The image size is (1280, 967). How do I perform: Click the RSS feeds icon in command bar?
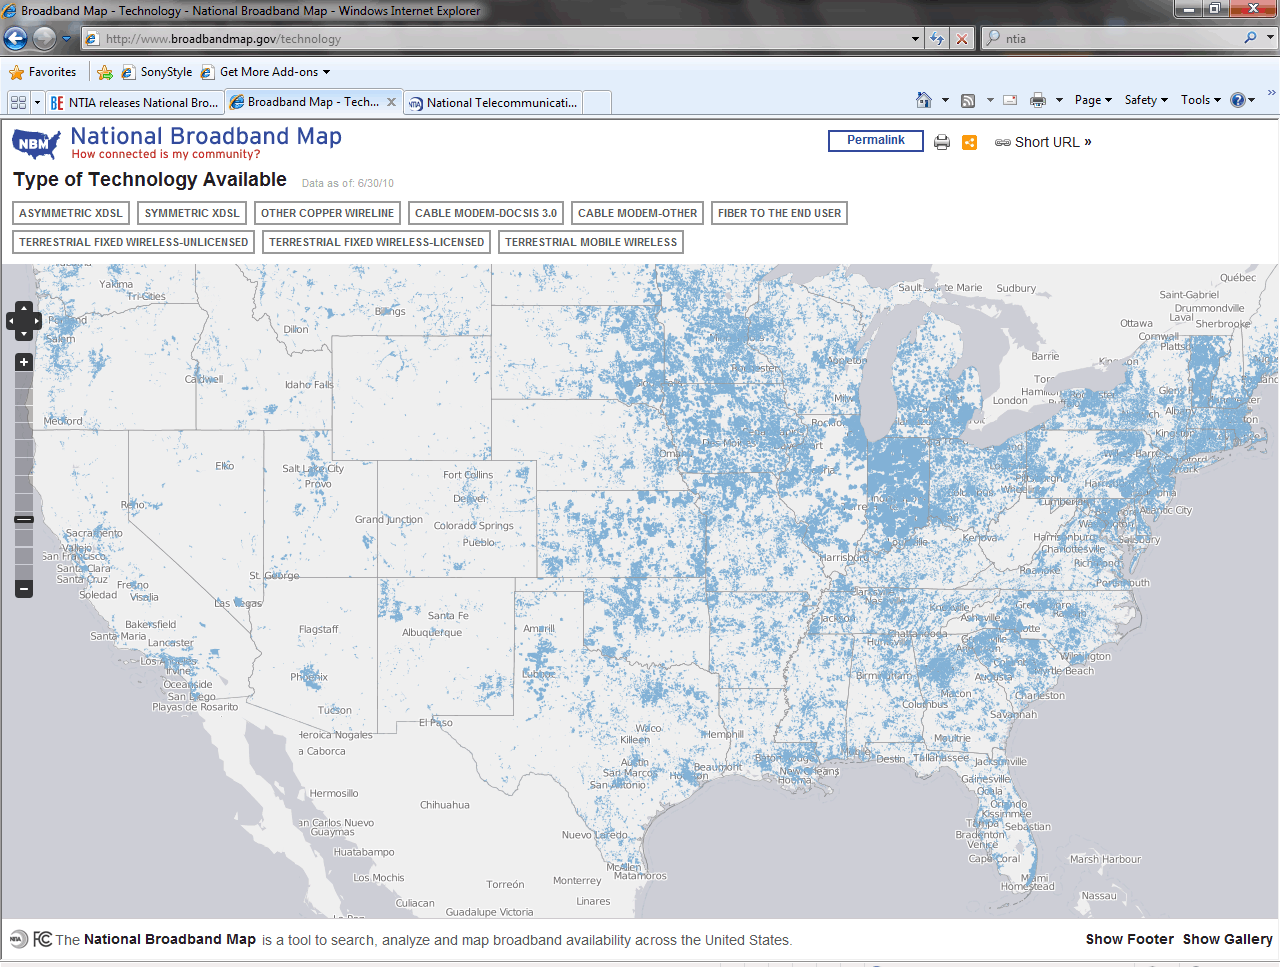coord(968,100)
